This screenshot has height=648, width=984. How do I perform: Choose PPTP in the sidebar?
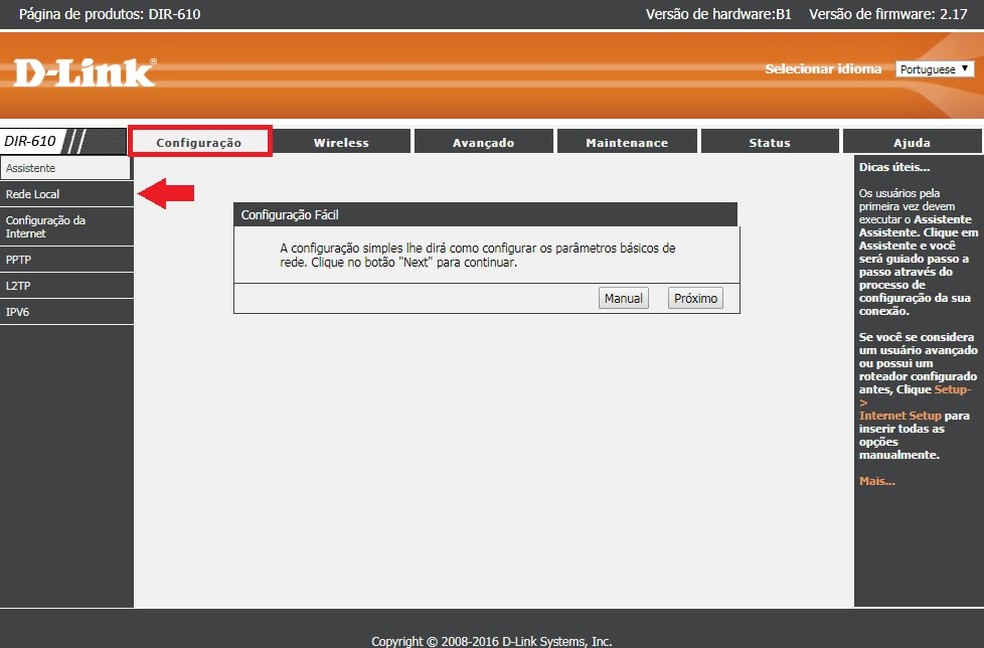[67, 259]
